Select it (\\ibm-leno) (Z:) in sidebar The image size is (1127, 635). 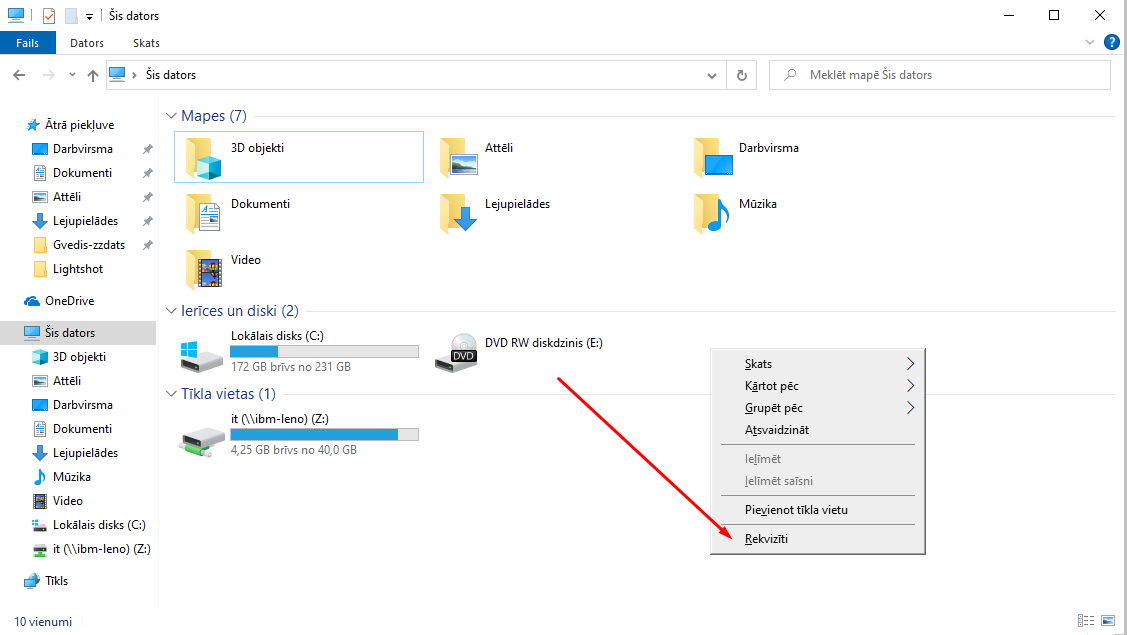click(101, 549)
